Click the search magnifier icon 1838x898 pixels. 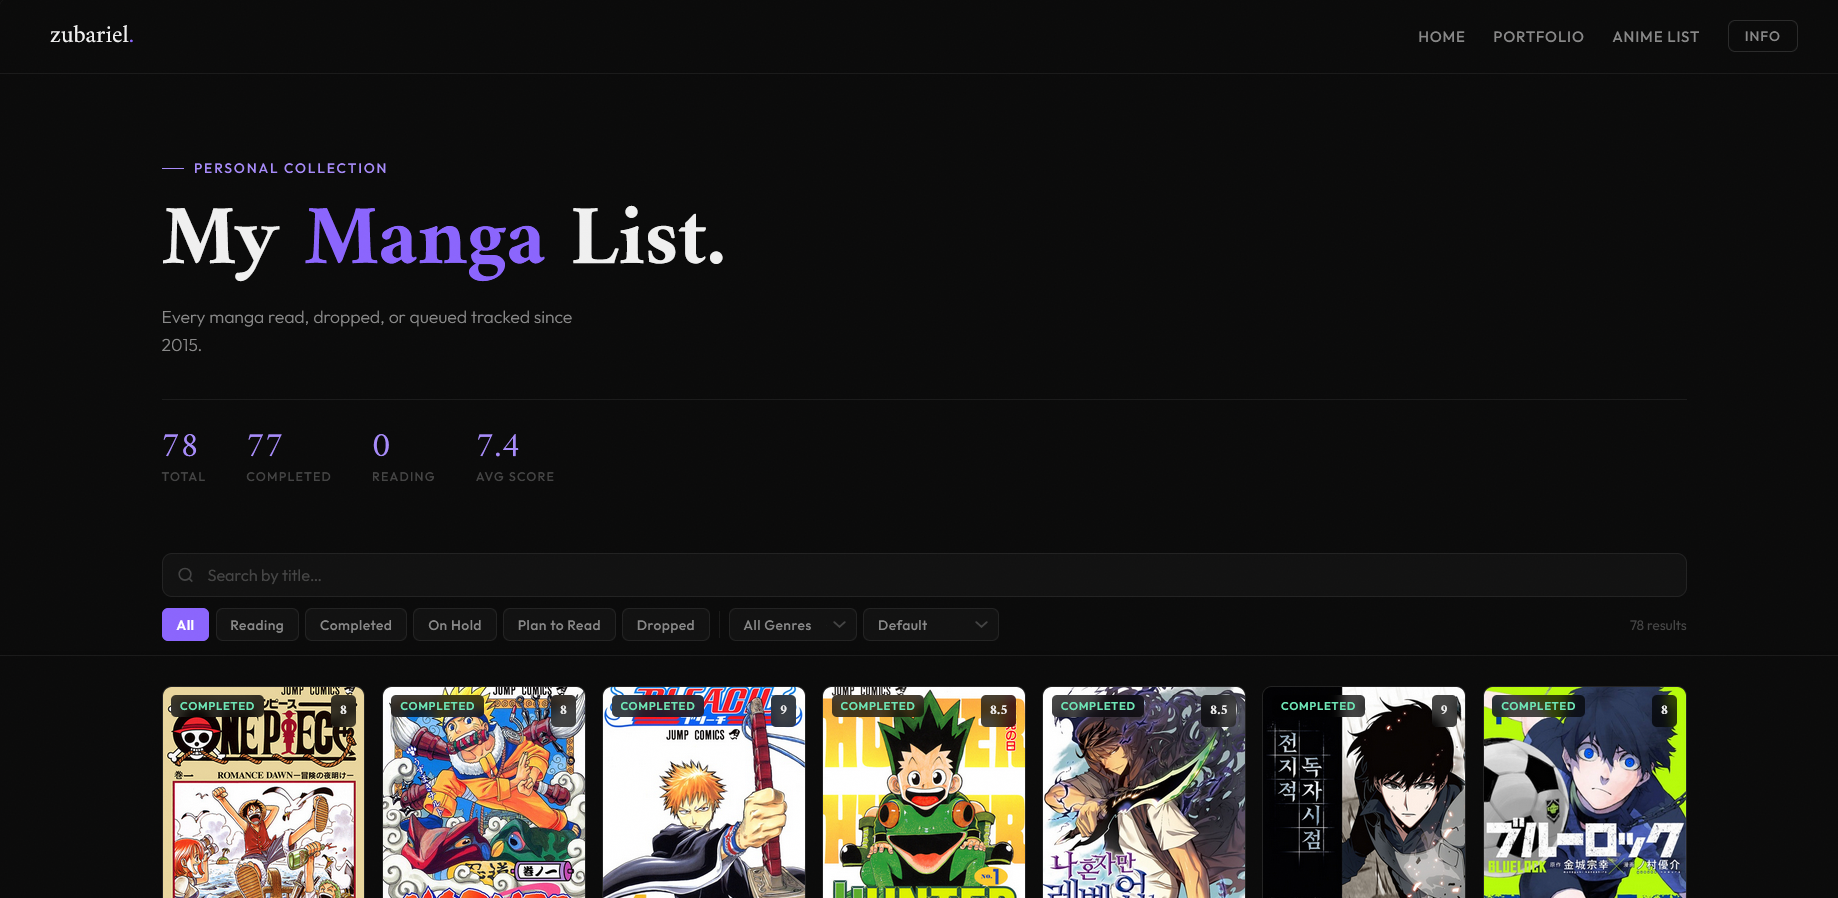point(186,575)
